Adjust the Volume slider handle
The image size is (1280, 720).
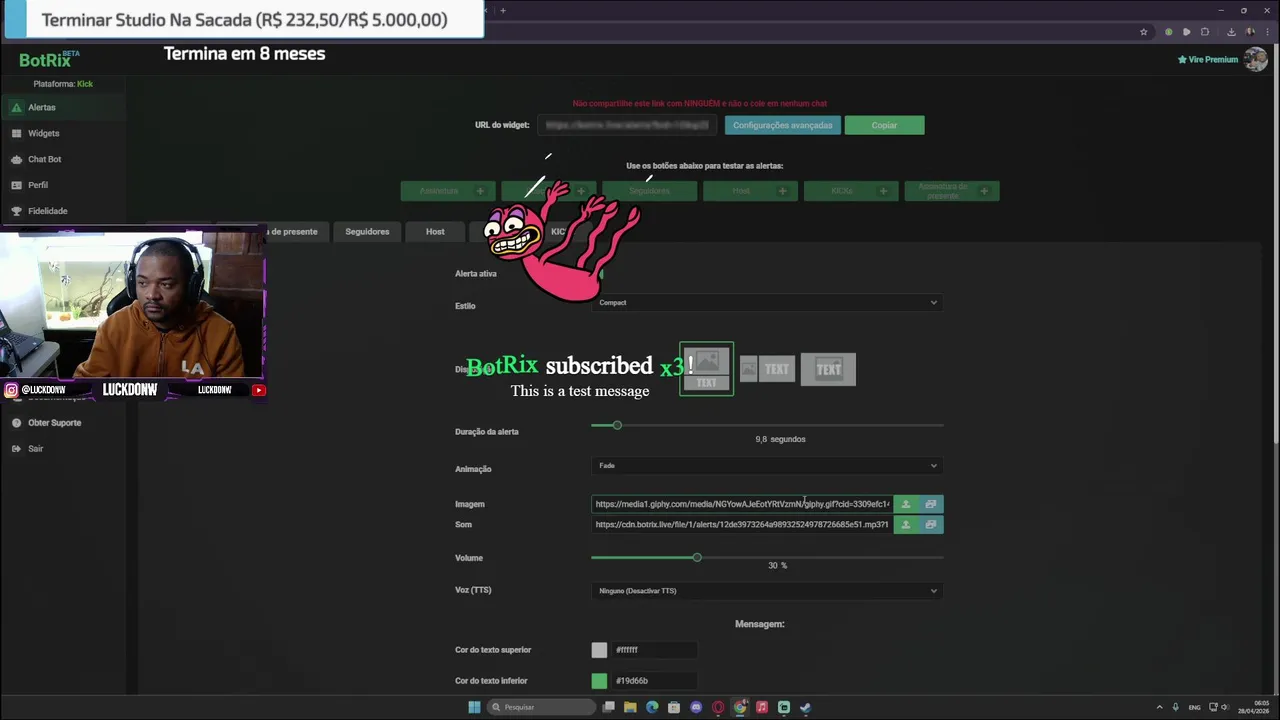[697, 557]
